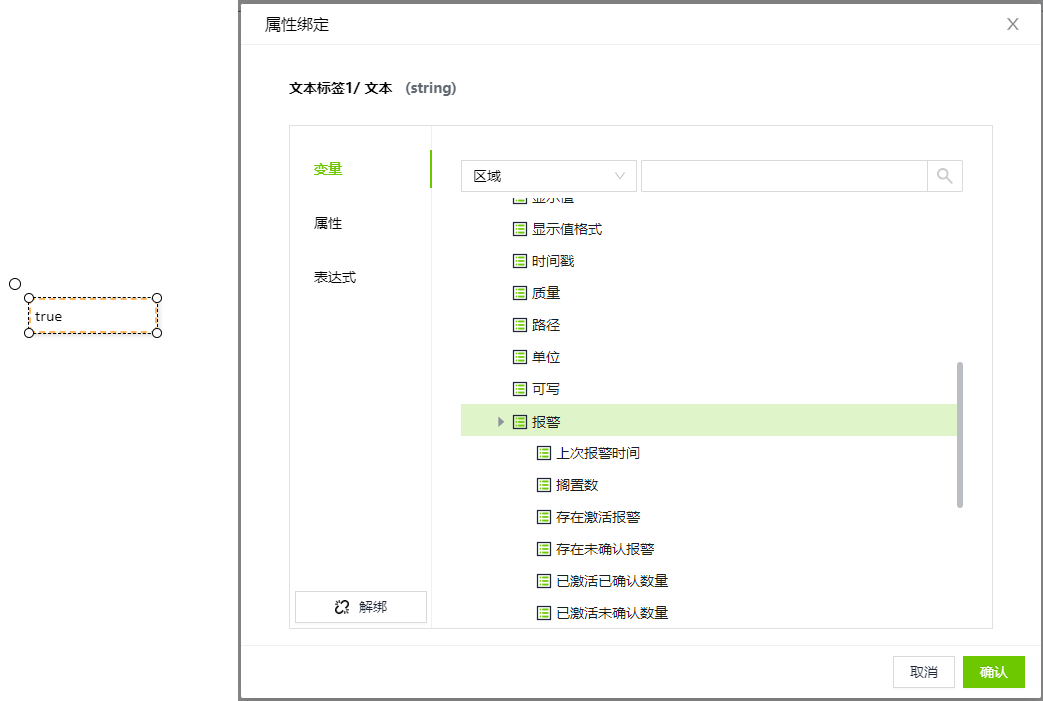Screen dimensions: 1043x701
Task: Click the icon next to 上次报警时间
Action: point(543,453)
